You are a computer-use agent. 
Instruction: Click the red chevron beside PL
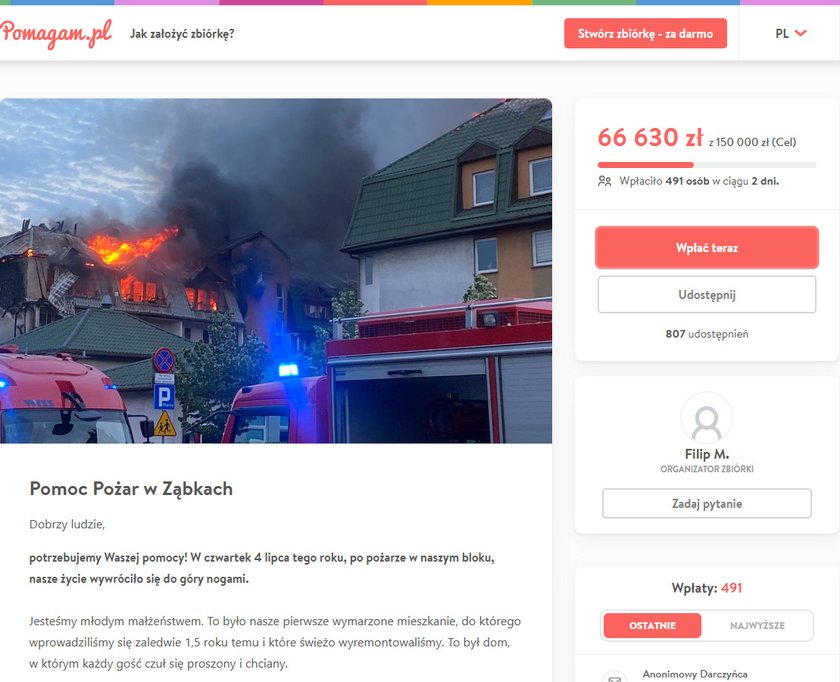[x=800, y=33]
